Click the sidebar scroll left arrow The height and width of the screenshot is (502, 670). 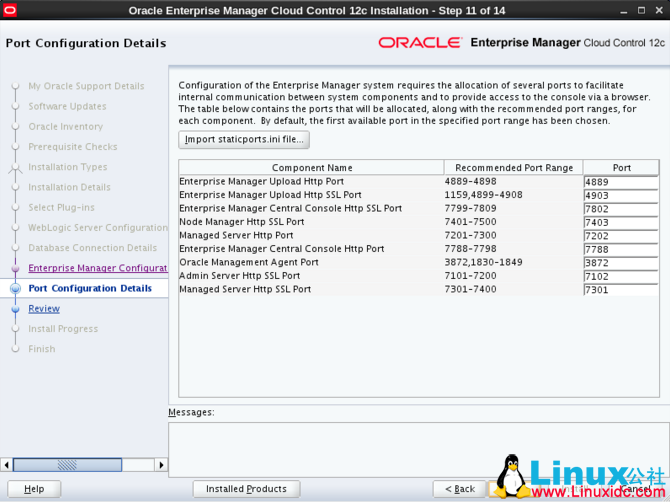point(6,464)
